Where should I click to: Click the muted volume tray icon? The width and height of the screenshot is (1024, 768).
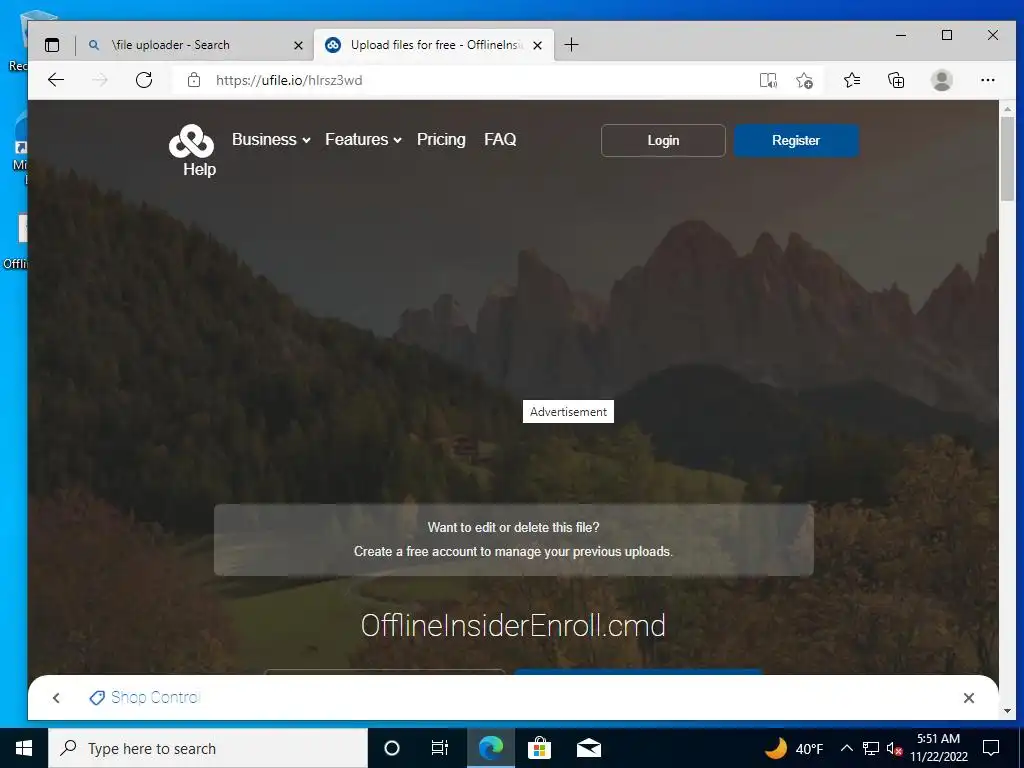click(895, 748)
